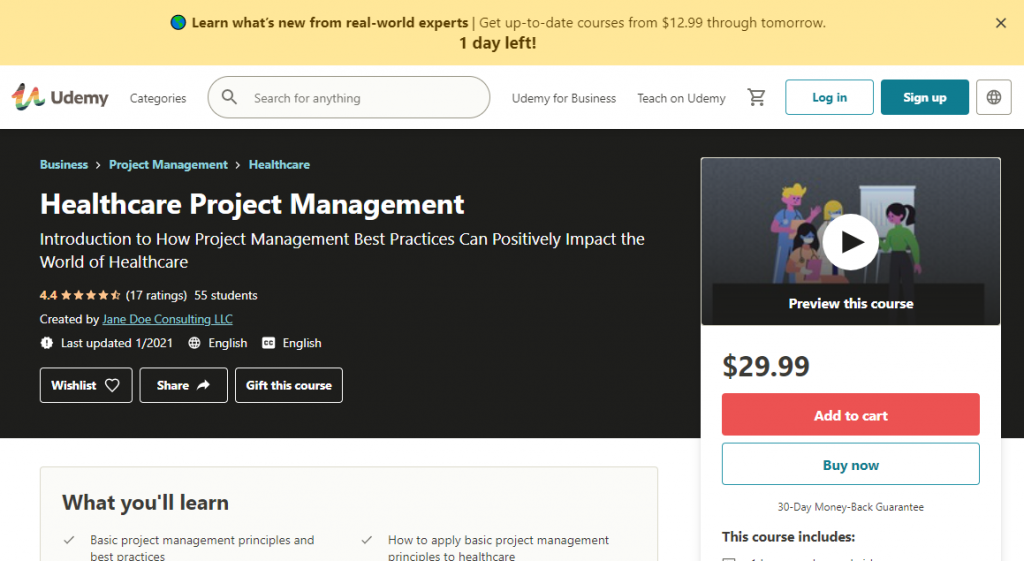Image resolution: width=1024 pixels, height=561 pixels.
Task: Share this course
Action: pyautogui.click(x=183, y=385)
